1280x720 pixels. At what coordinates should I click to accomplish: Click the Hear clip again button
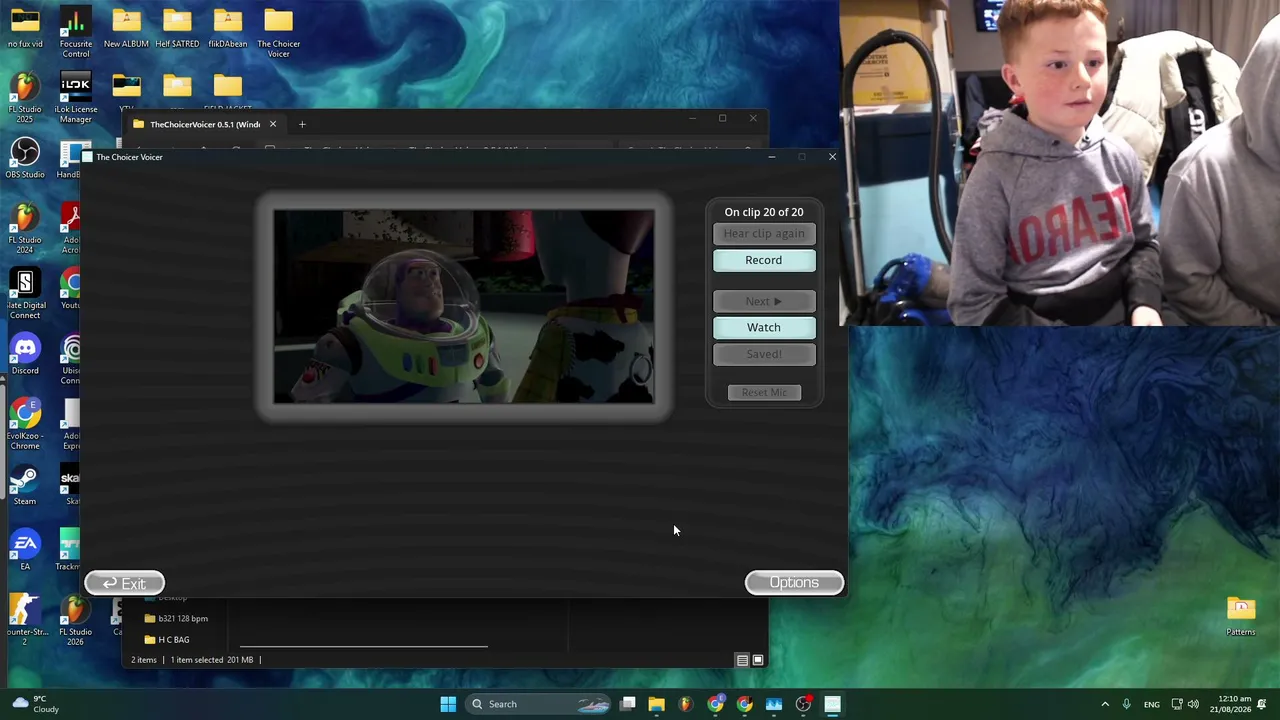764,234
